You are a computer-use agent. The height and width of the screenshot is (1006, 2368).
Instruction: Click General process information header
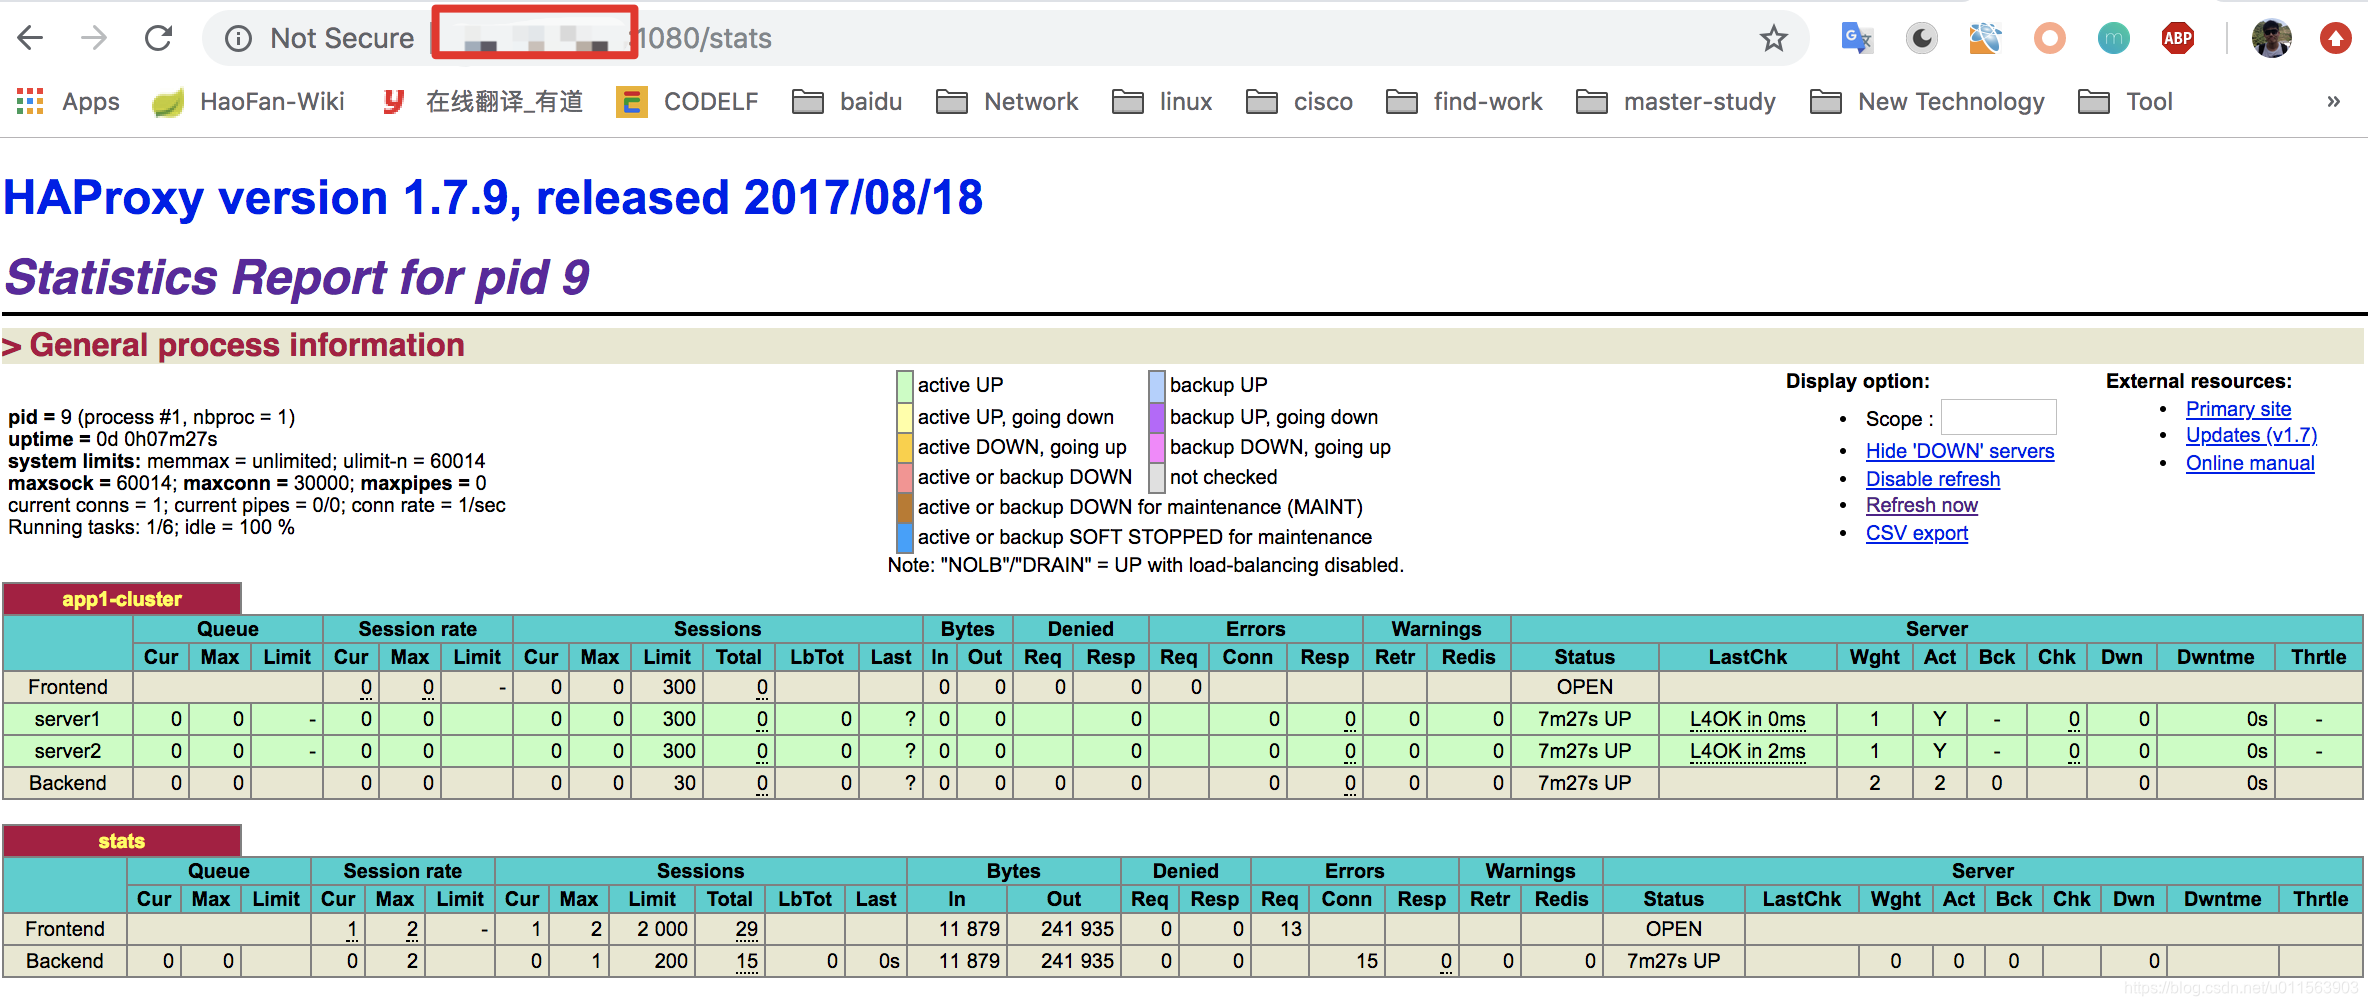coord(247,345)
